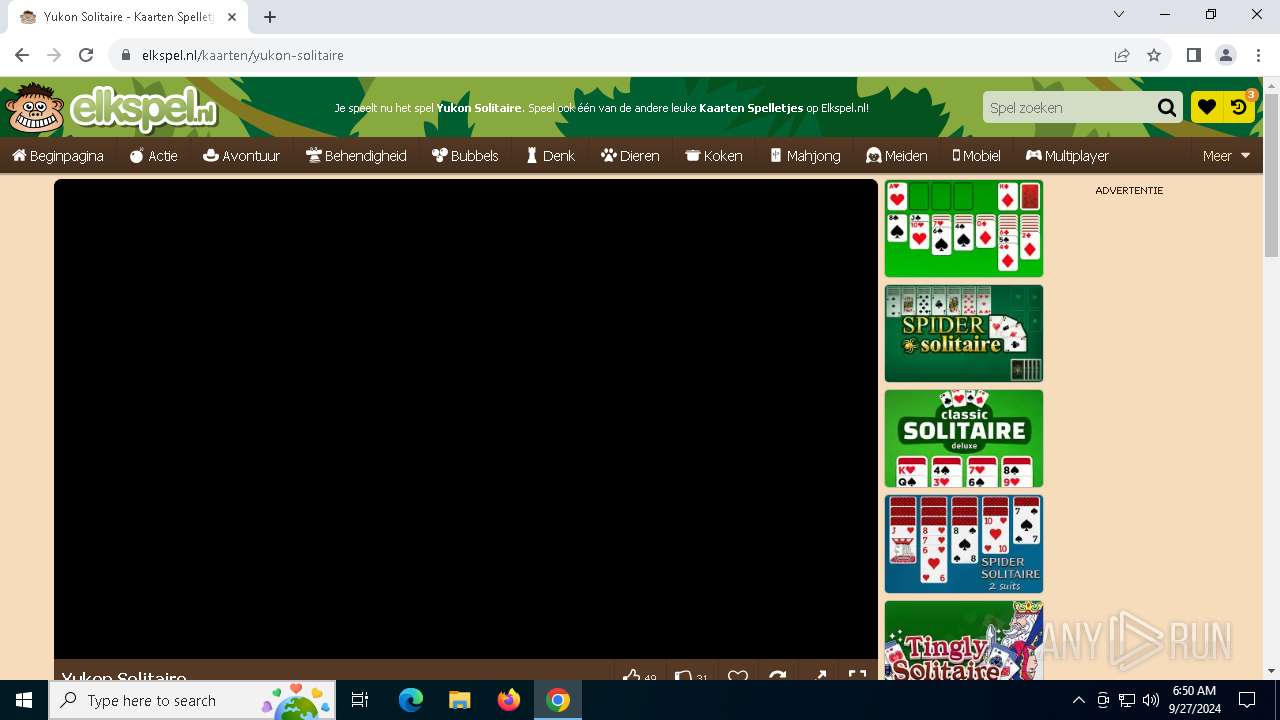Open Chrome three-dot menu
The height and width of the screenshot is (720, 1280).
coord(1258,55)
